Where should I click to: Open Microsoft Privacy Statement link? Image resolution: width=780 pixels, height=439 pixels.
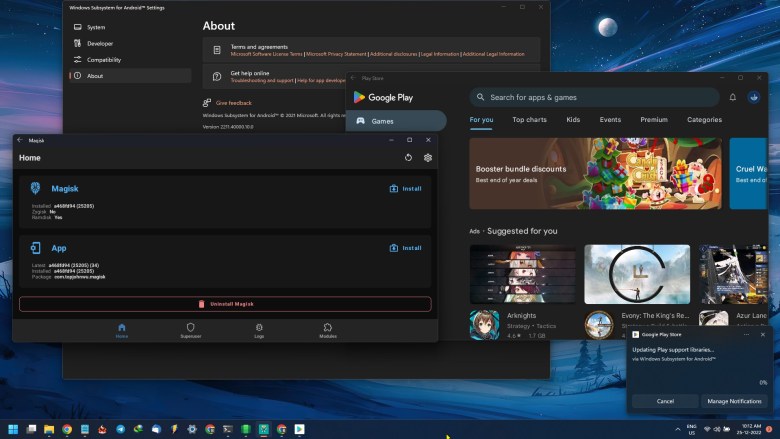(x=336, y=54)
